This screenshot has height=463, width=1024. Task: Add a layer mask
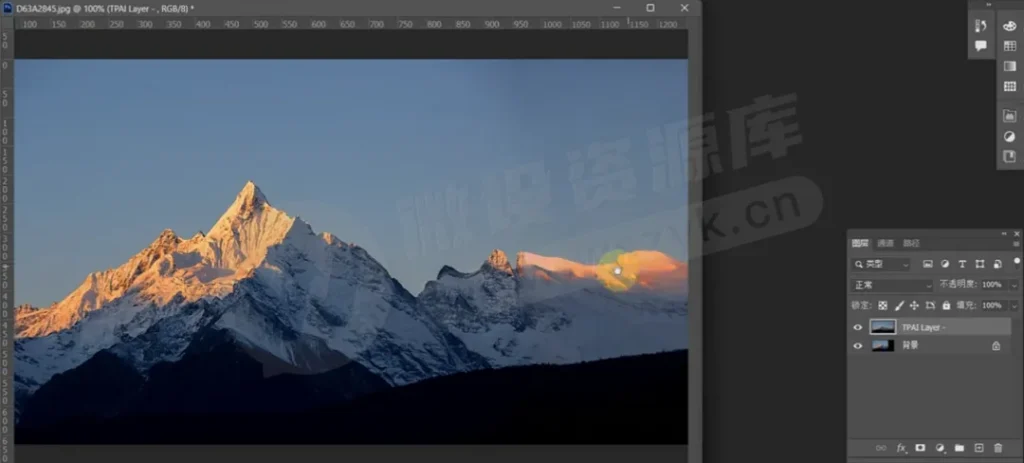[x=920, y=448]
